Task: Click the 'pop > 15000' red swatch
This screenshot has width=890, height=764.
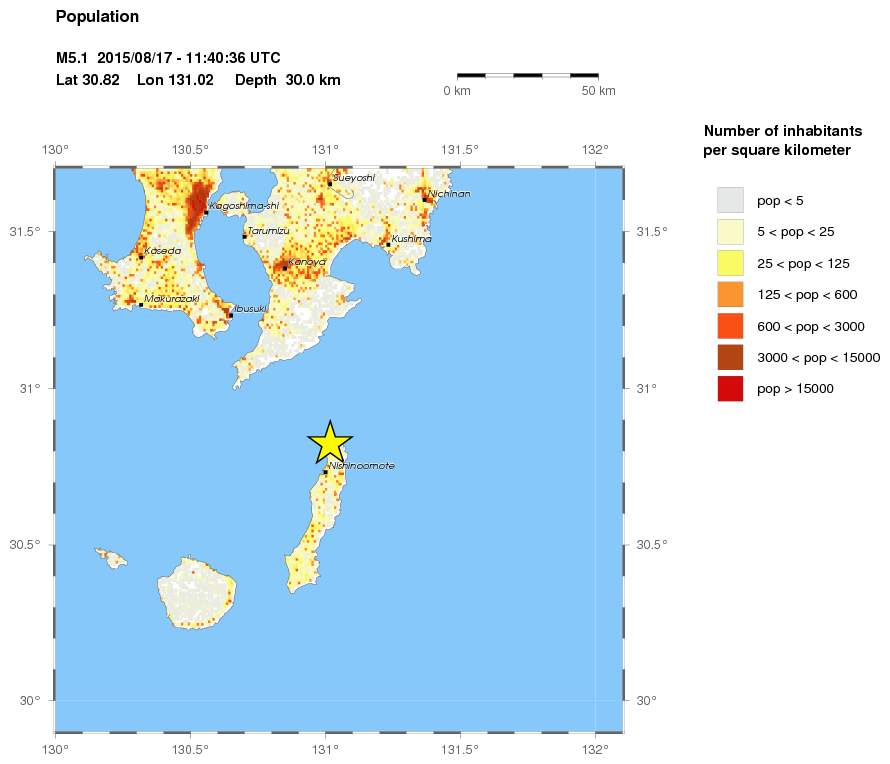Action: (730, 388)
